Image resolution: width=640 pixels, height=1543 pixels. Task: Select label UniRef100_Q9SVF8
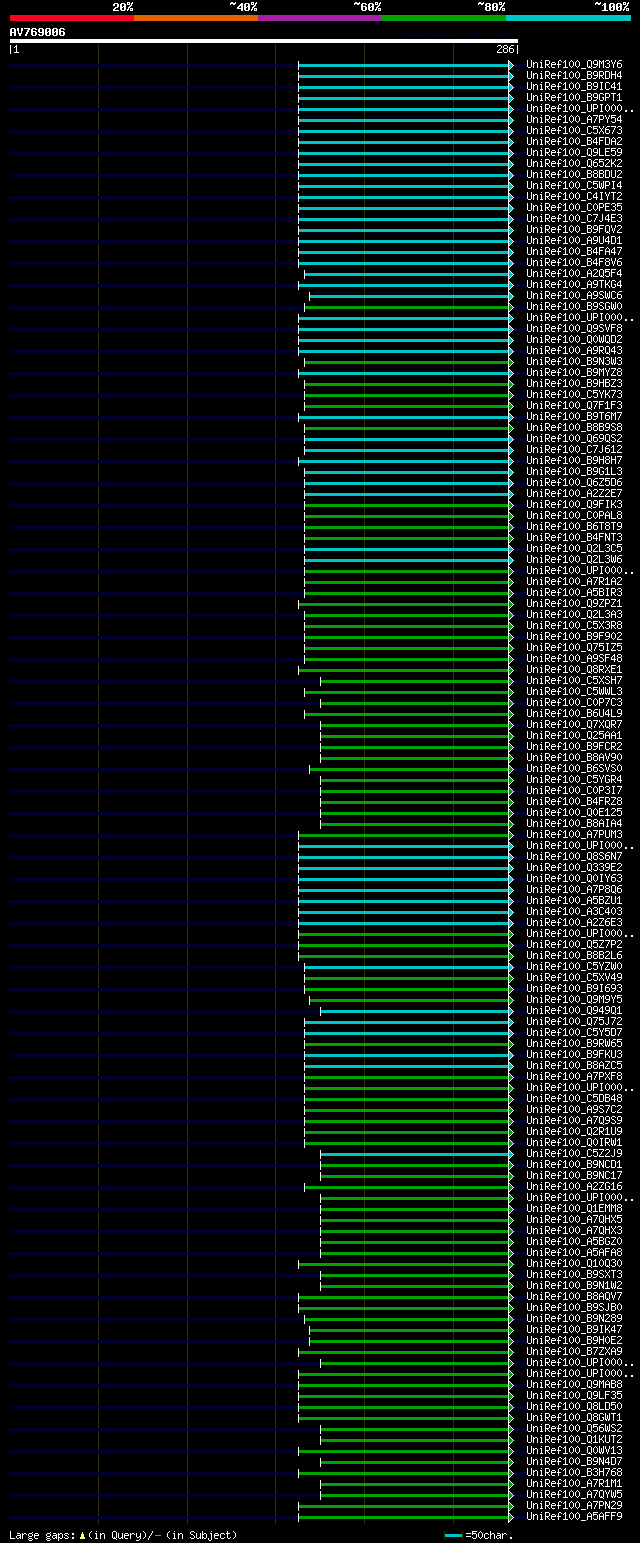click(574, 328)
